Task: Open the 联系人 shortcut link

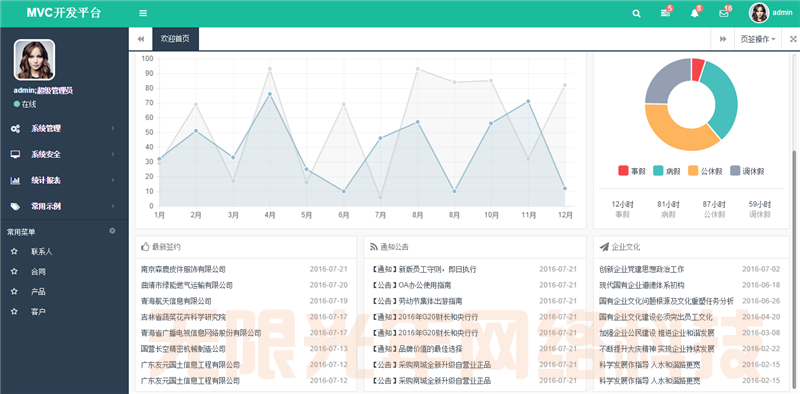Action: (41, 252)
